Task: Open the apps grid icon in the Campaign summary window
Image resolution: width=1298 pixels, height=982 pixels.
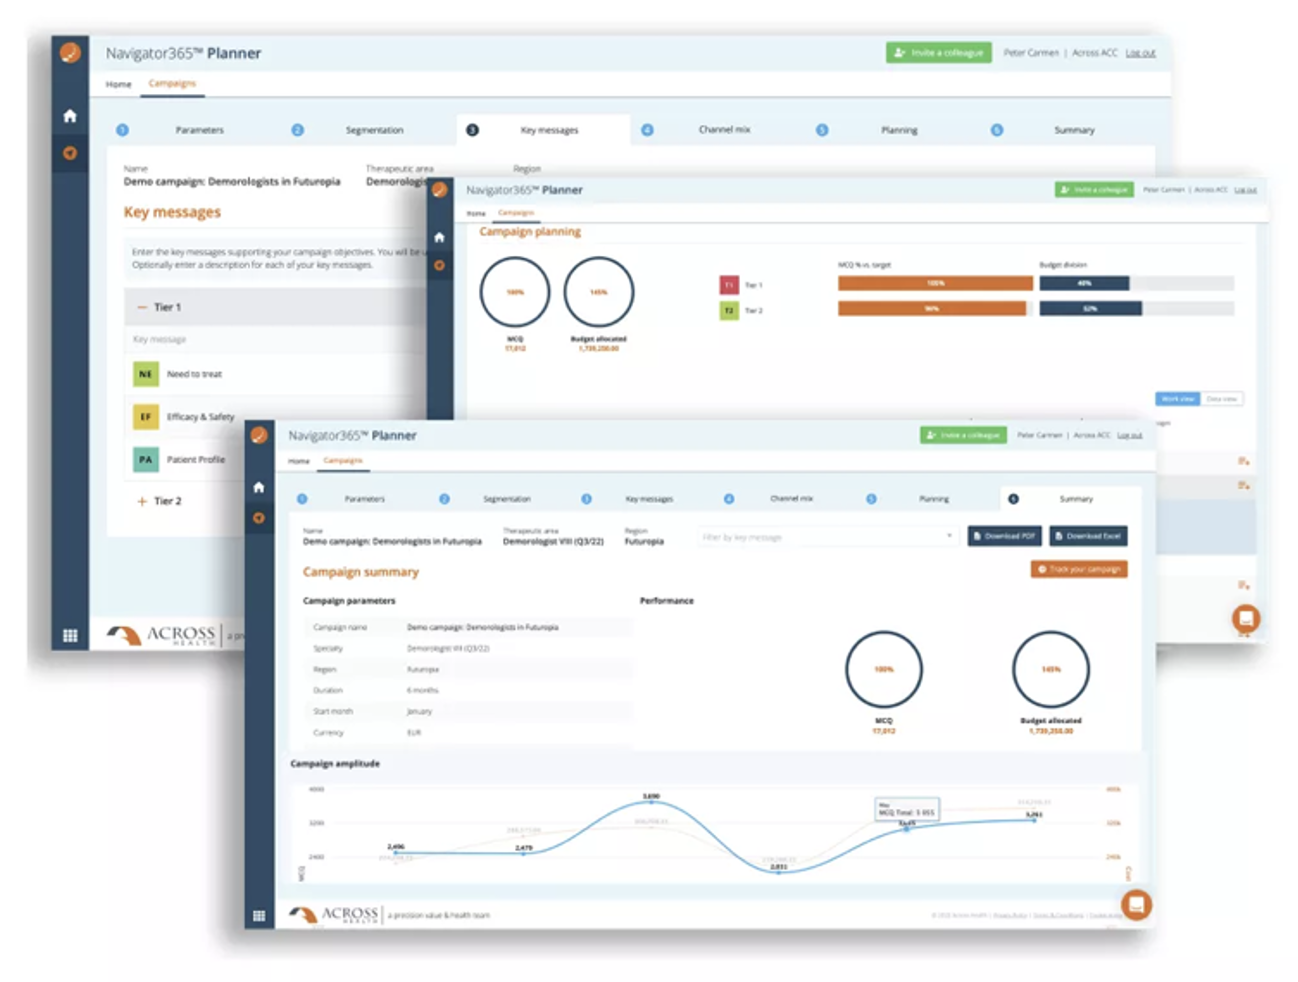Action: 259,915
